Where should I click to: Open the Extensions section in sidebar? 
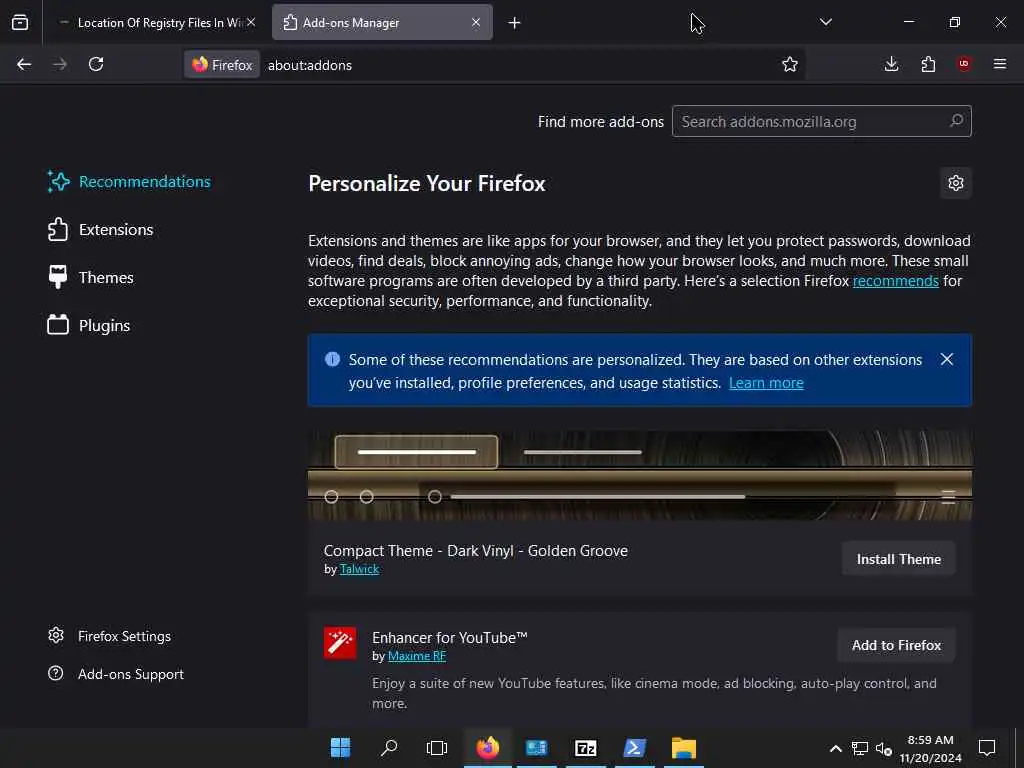click(101, 230)
